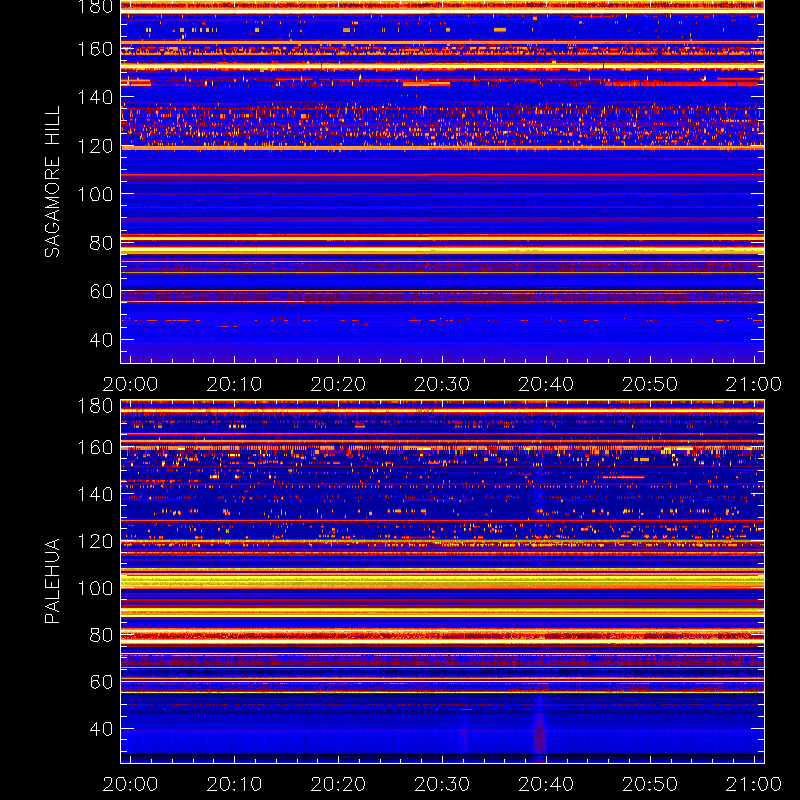Click 20:50 time label below Palehua plot
This screenshot has width=800, height=800.
(x=650, y=784)
